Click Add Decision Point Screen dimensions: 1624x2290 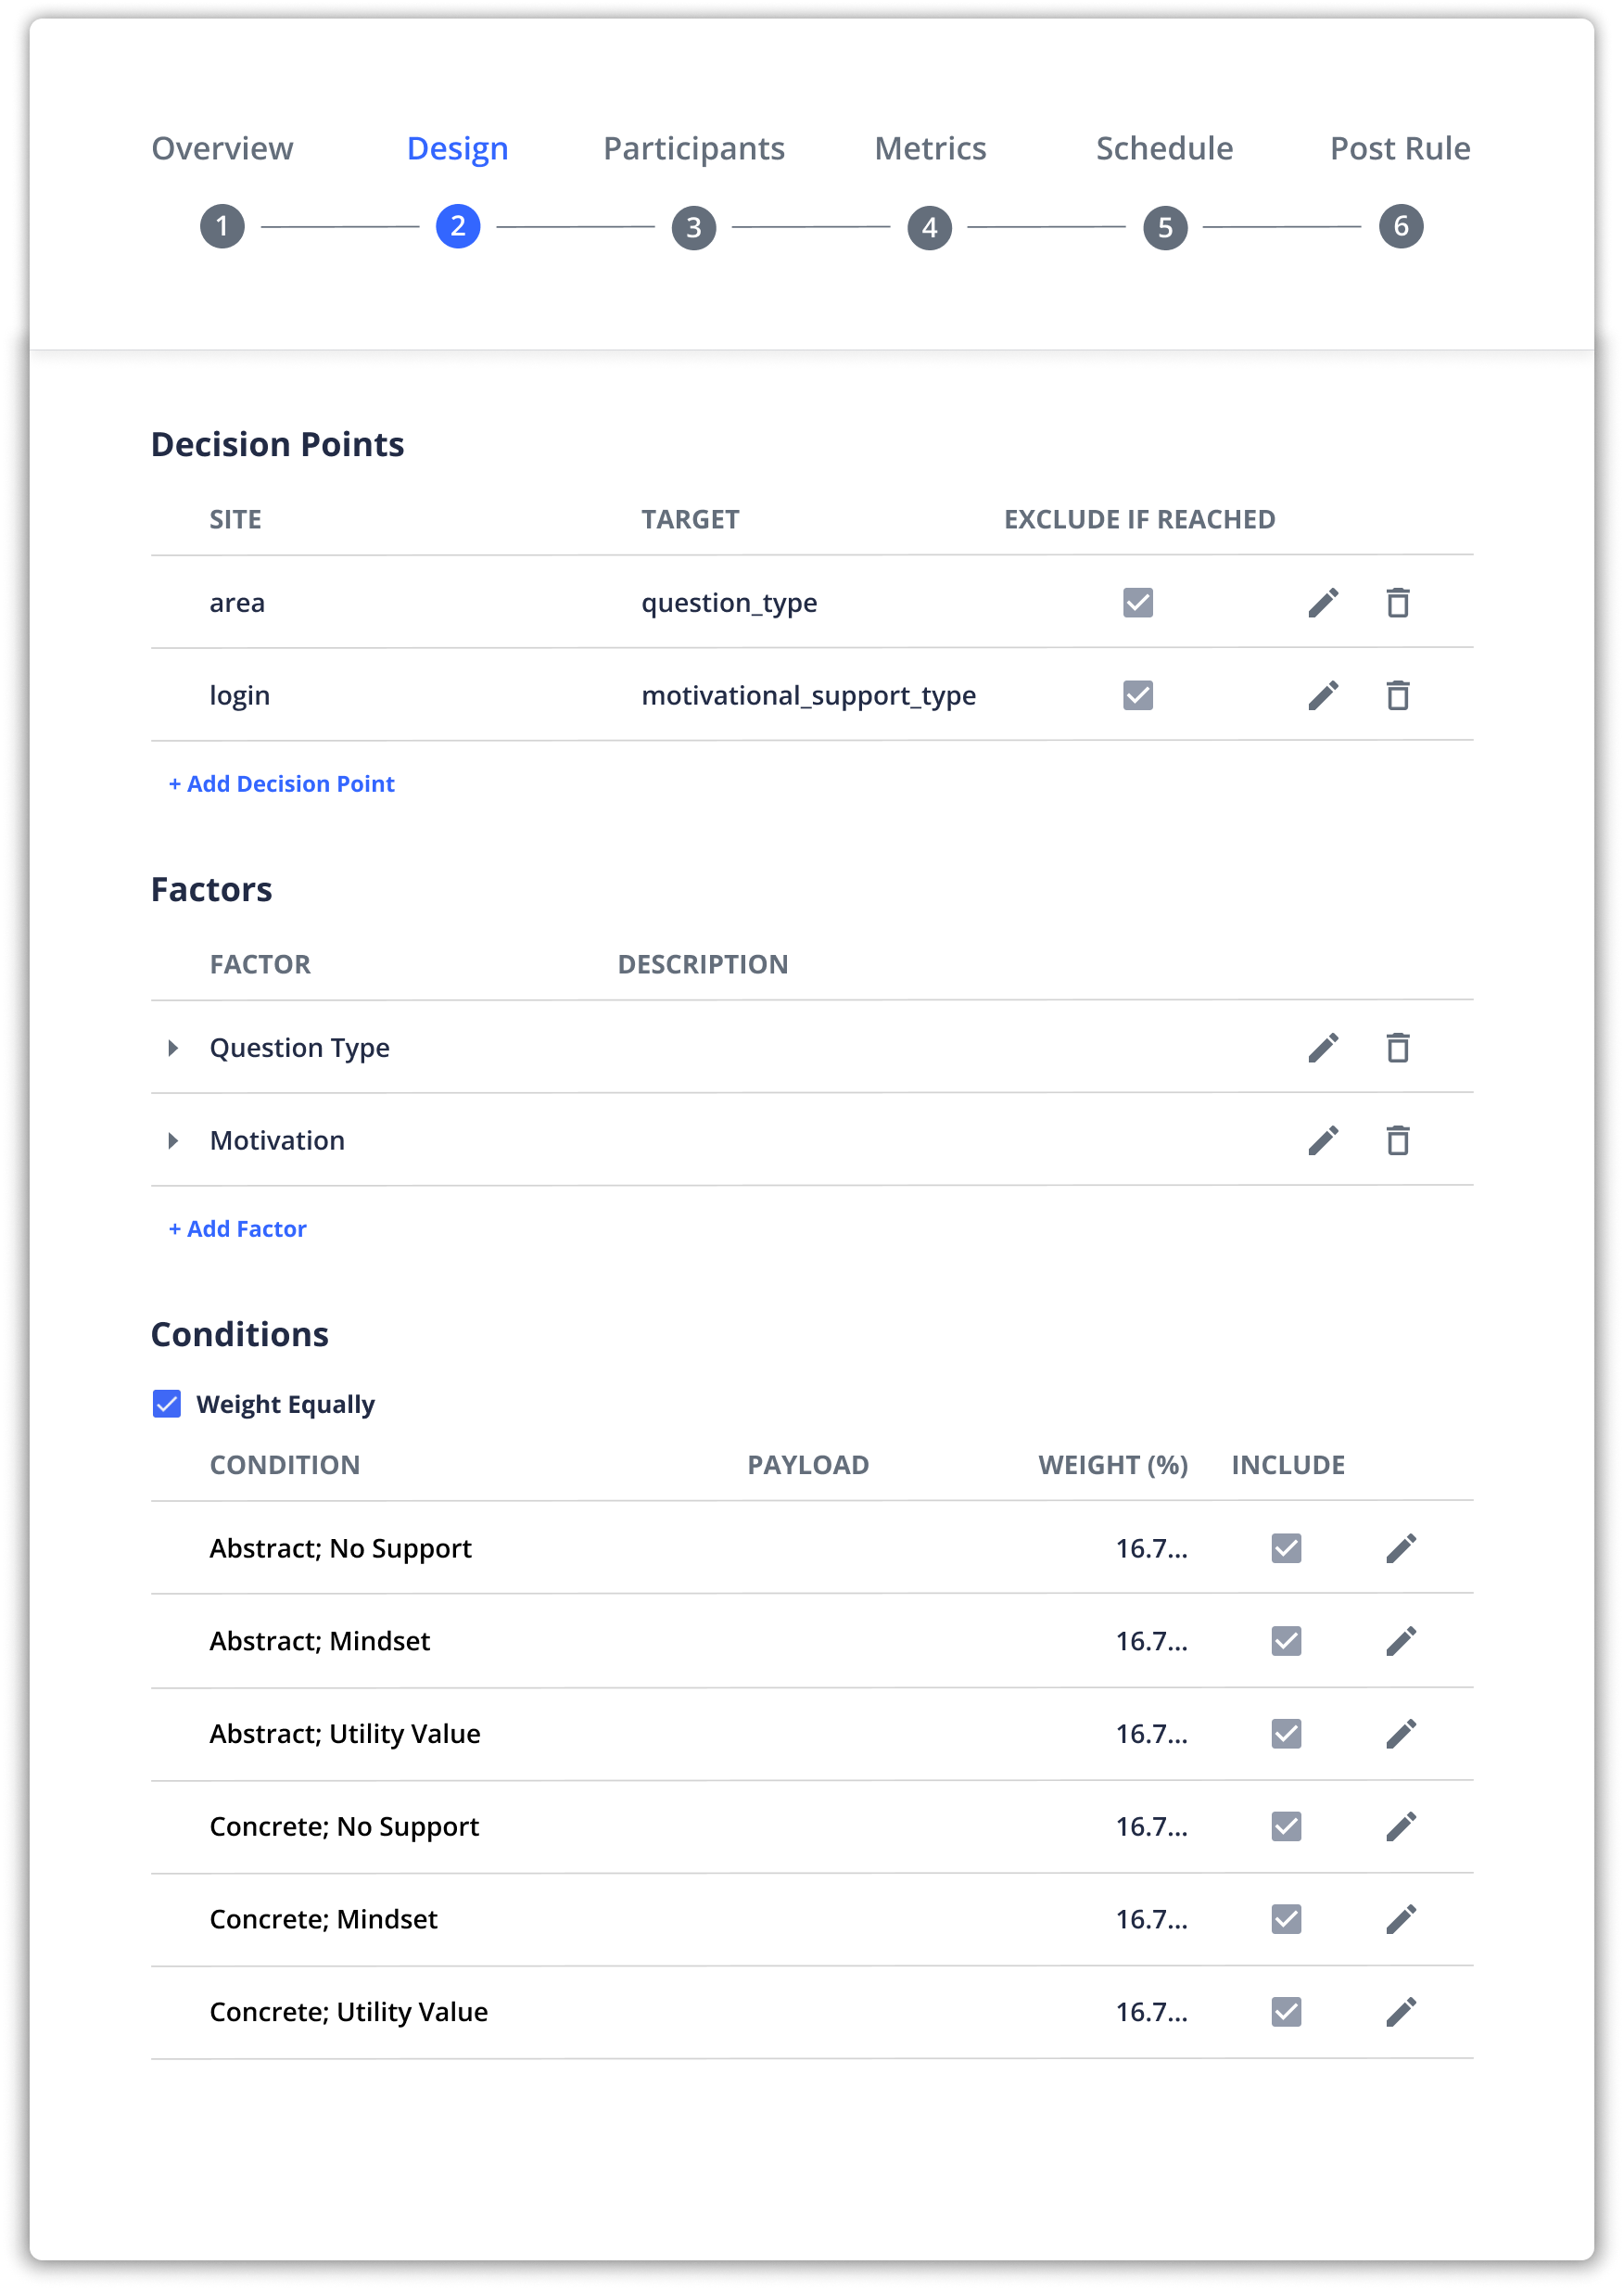(281, 784)
